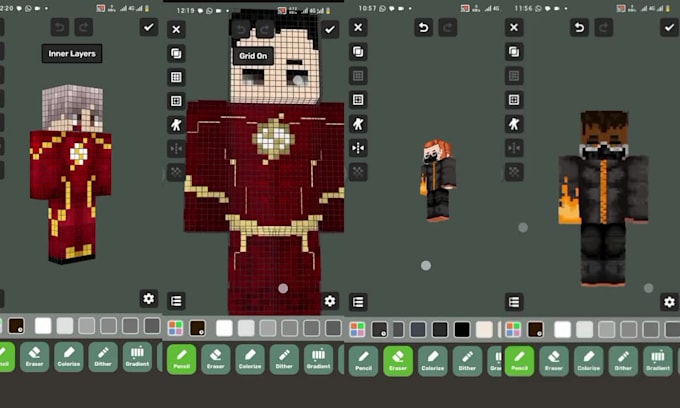Select Eraser tool in the 12:19 screen
The image size is (680, 408).
pos(216,359)
